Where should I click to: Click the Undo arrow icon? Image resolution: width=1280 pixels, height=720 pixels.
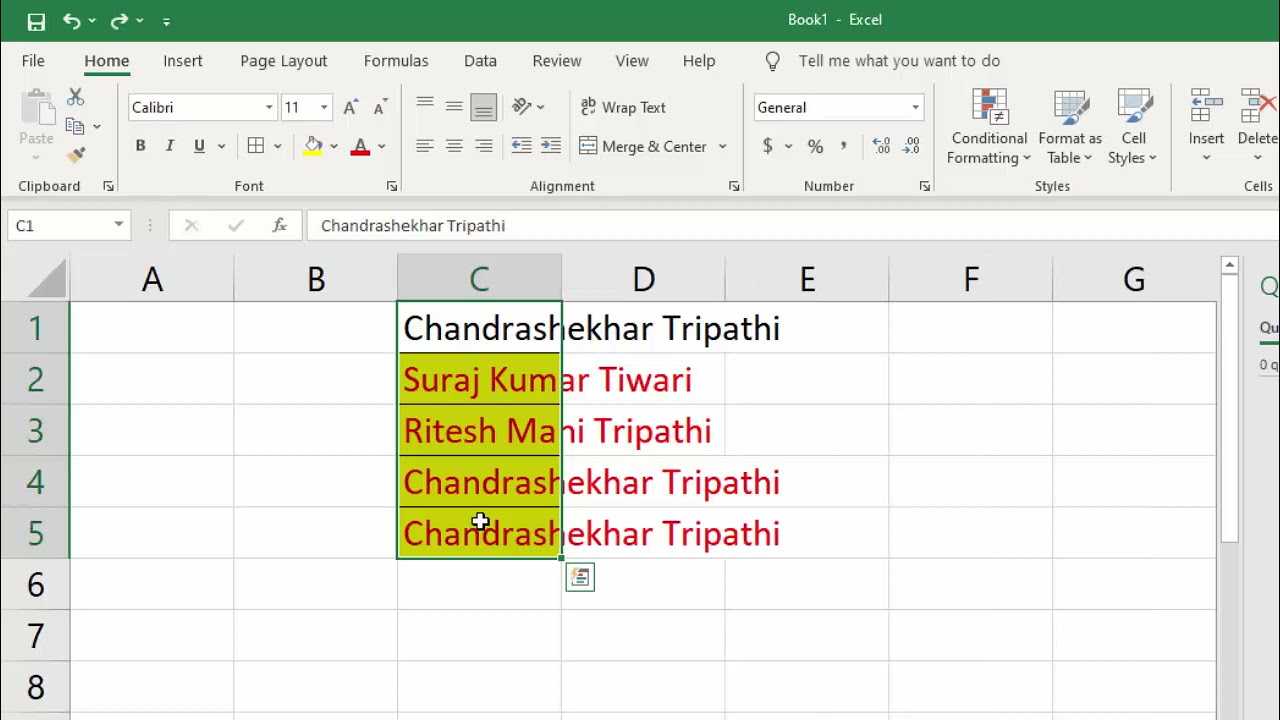[x=71, y=20]
